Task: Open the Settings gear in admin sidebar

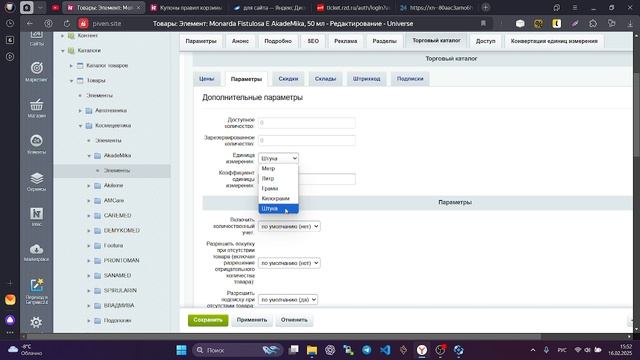Action: pos(36,322)
